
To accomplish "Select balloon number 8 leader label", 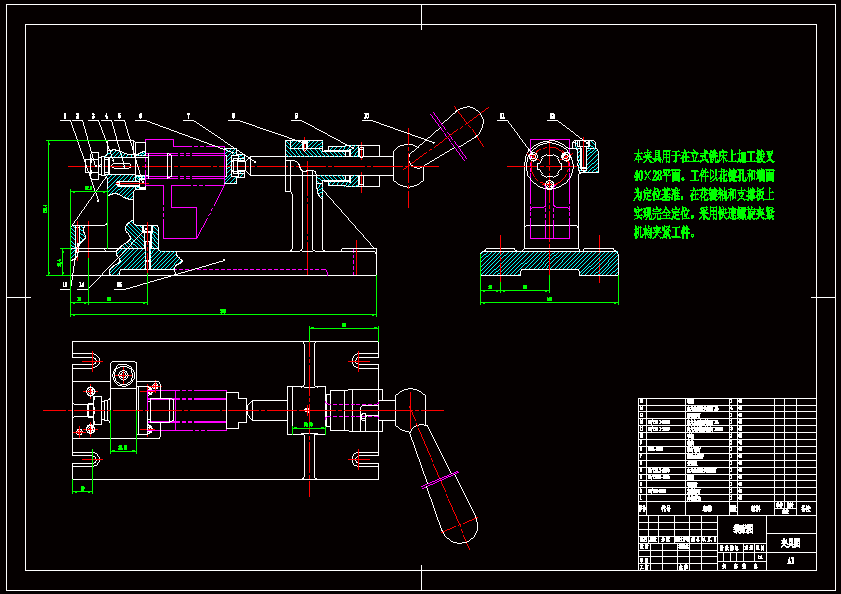I will click(233, 116).
